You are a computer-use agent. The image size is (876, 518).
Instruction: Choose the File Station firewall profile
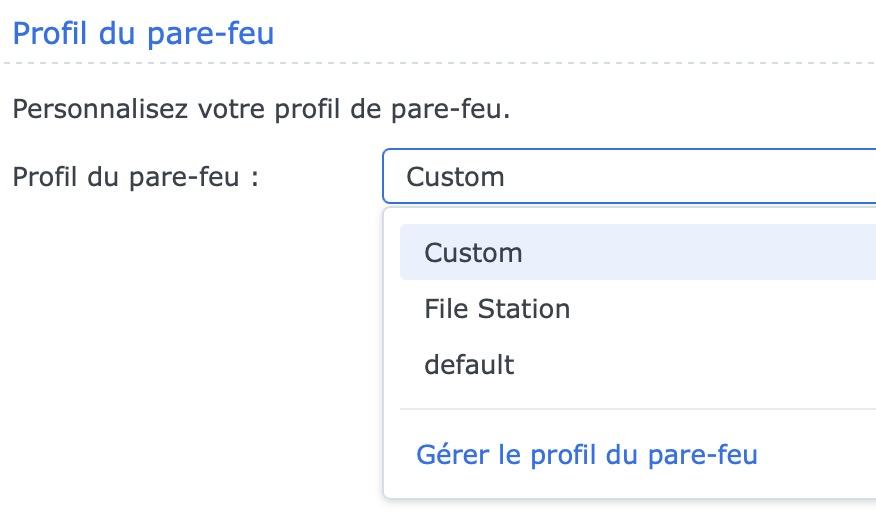(x=497, y=308)
